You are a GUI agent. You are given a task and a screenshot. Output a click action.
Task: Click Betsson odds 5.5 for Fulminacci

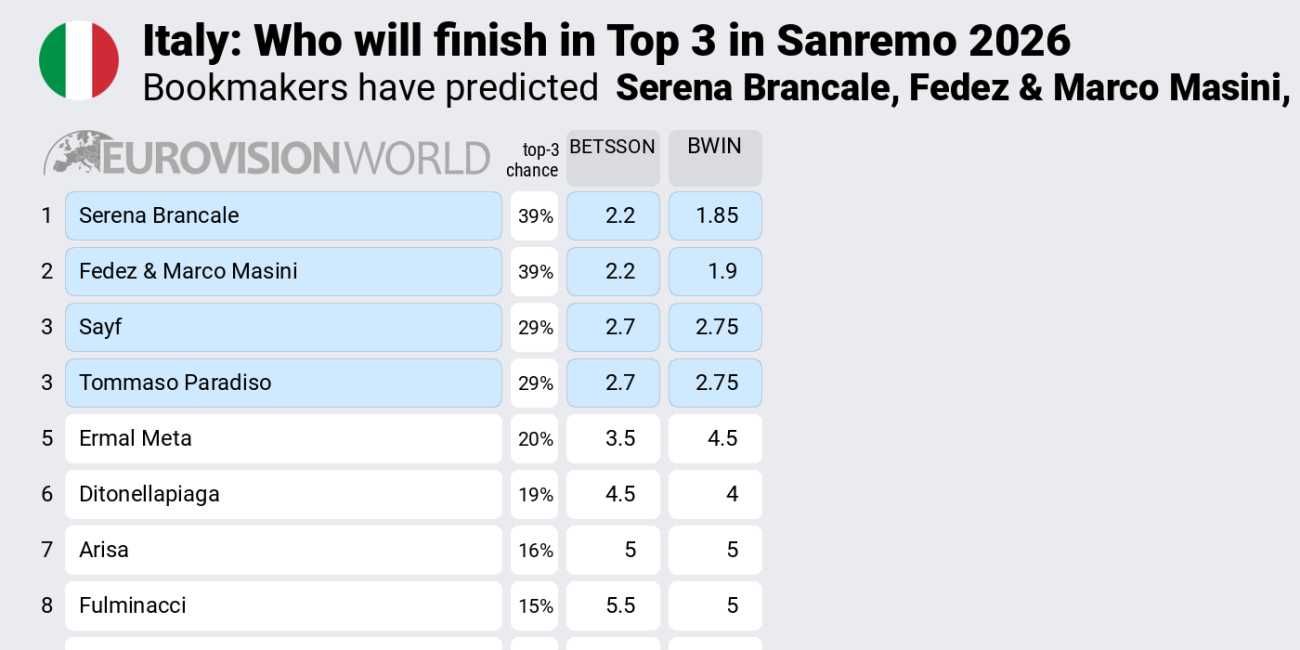[613, 606]
